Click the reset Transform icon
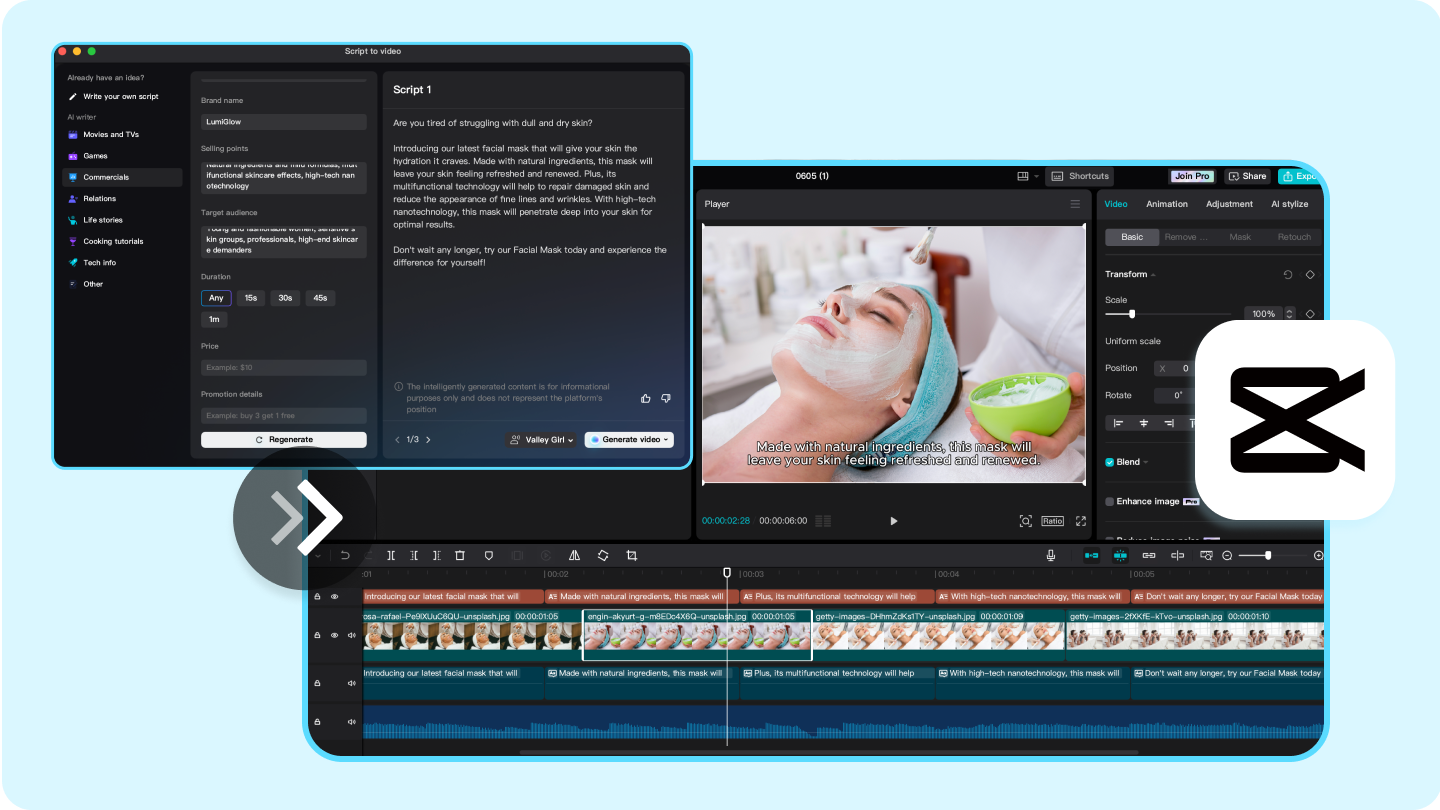The width and height of the screenshot is (1440, 810). pyautogui.click(x=1288, y=274)
